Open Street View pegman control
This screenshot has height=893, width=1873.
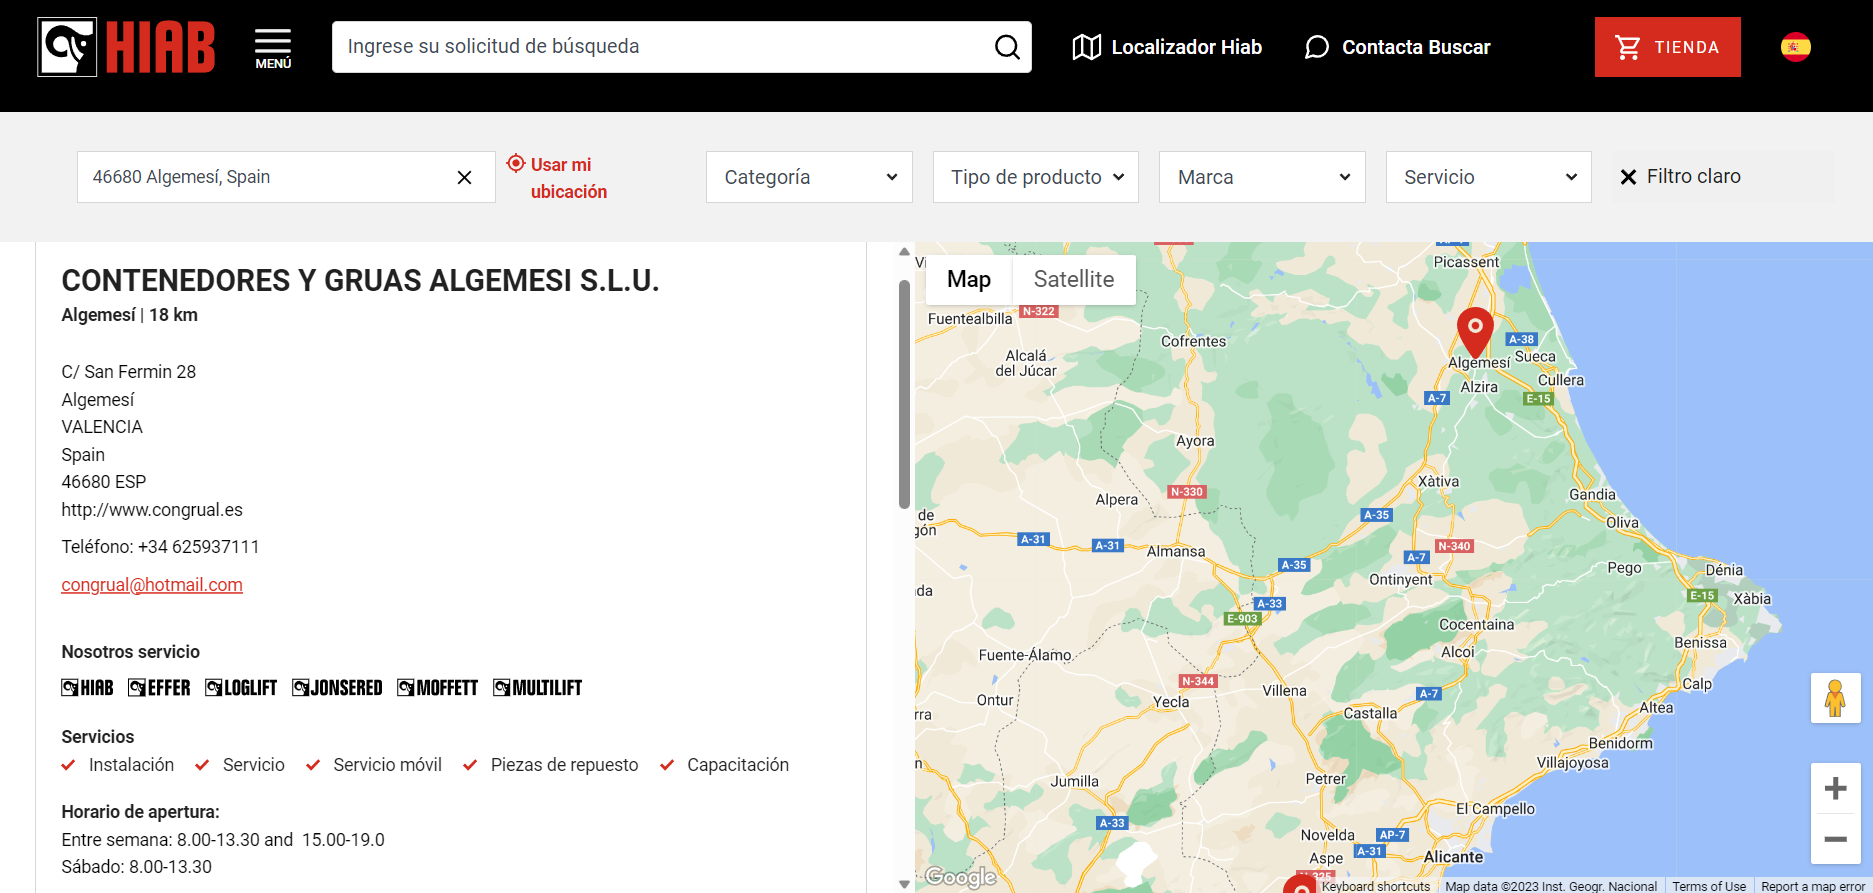pyautogui.click(x=1835, y=698)
